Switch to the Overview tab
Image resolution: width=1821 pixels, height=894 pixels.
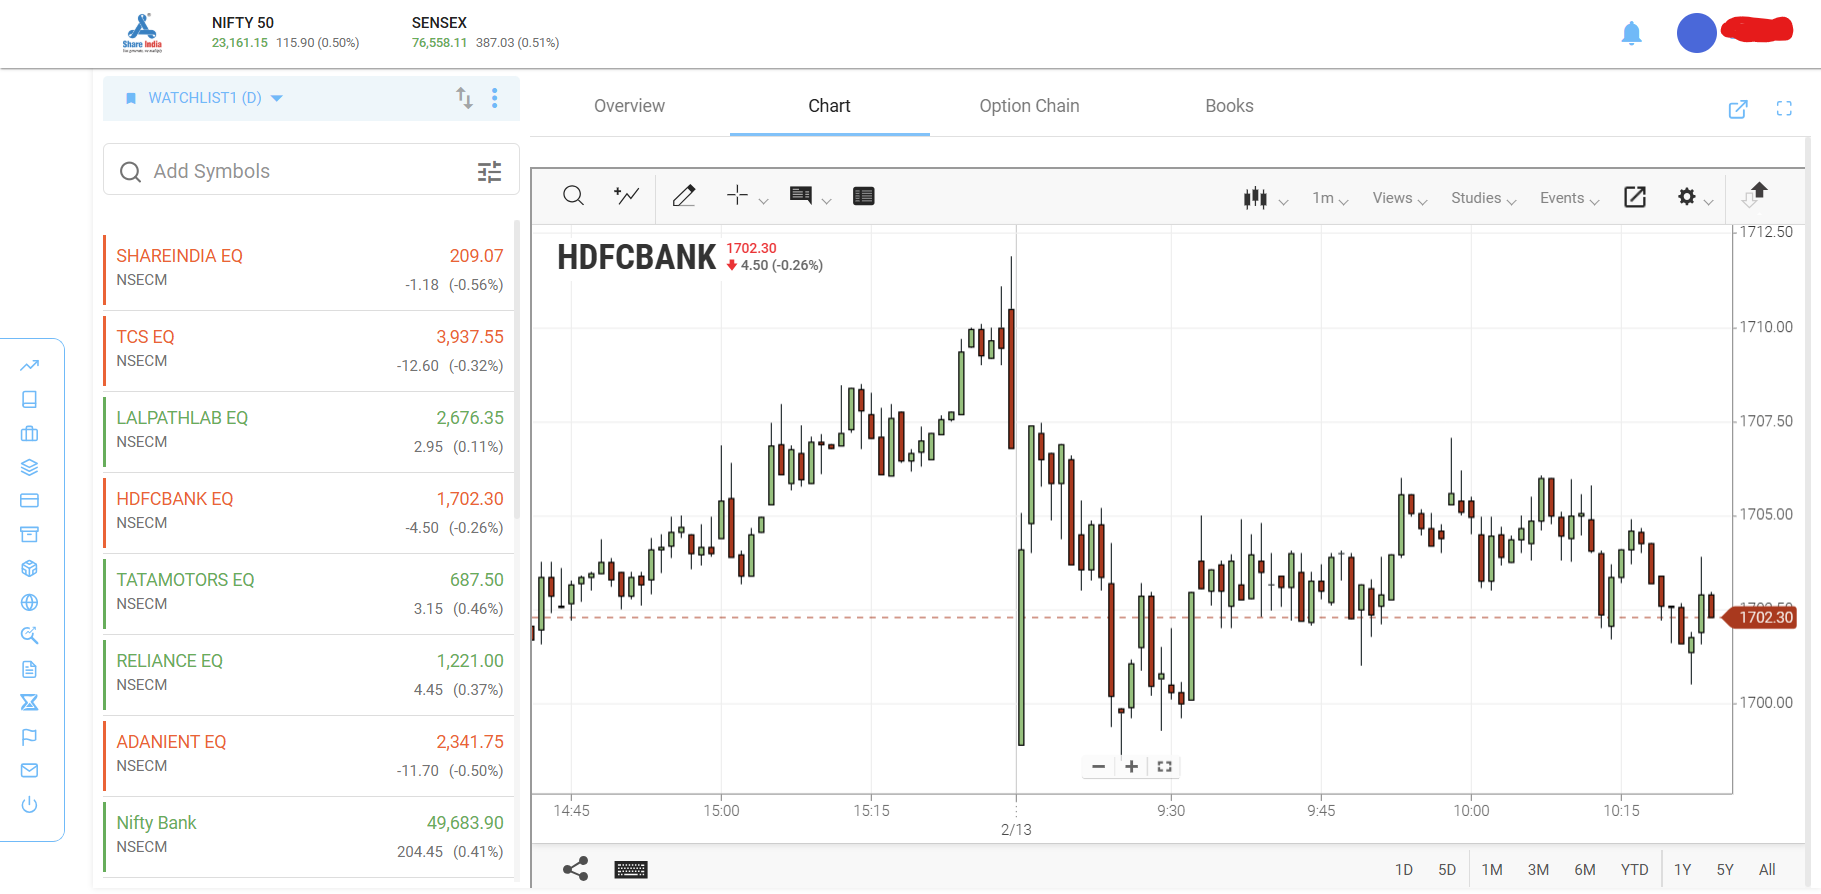(x=629, y=106)
